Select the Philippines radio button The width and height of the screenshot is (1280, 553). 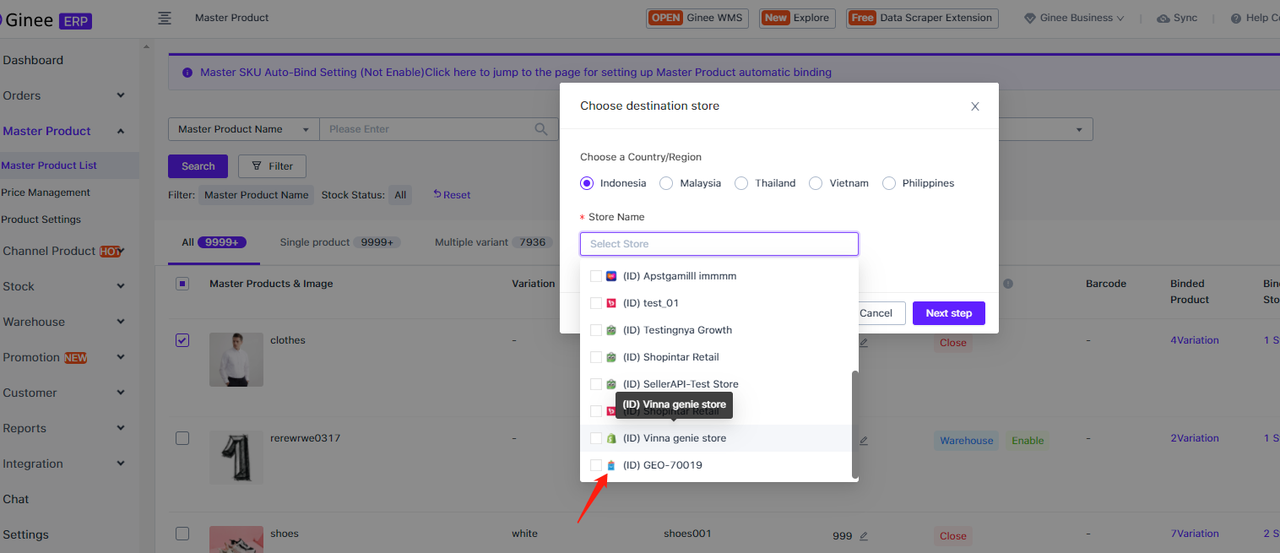click(x=889, y=183)
